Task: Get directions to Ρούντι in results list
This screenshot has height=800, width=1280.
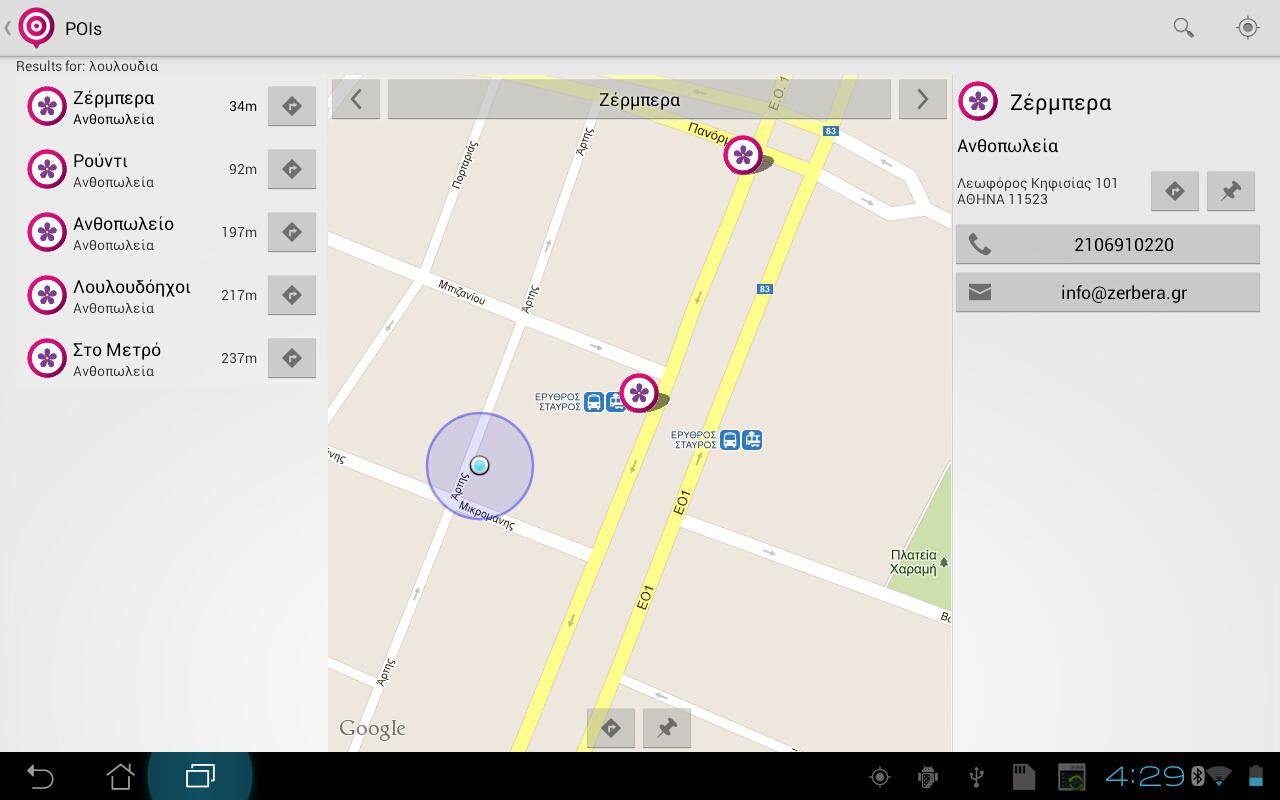Action: [x=292, y=169]
